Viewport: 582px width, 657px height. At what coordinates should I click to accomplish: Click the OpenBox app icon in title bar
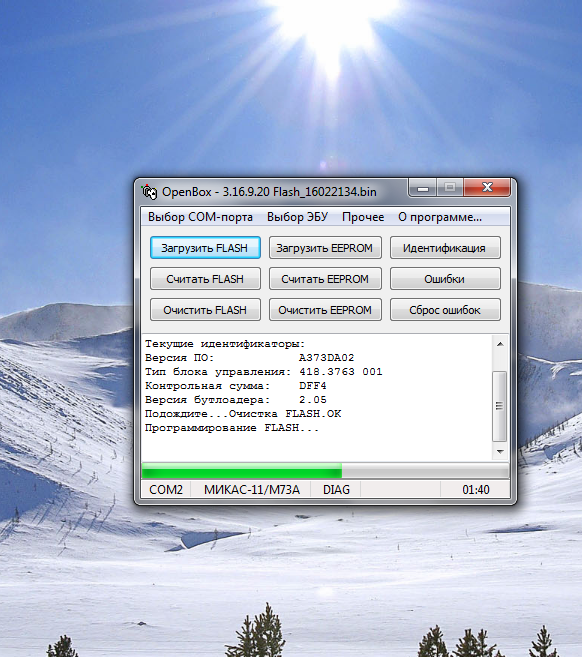tap(149, 192)
